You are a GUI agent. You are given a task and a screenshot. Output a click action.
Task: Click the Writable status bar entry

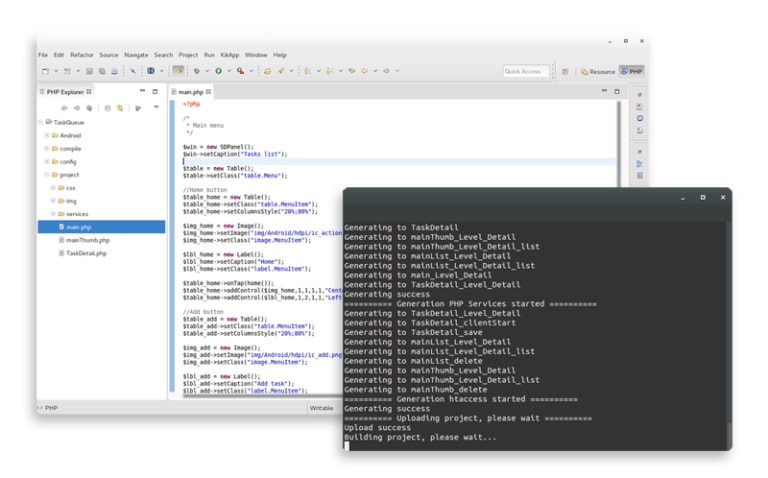321,408
